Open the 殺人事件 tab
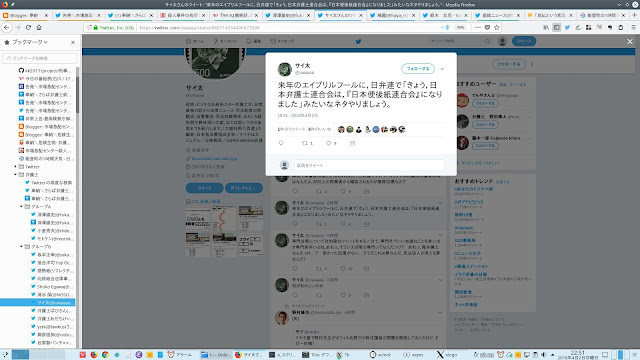This screenshot has height=360, width=640. (x=182, y=15)
